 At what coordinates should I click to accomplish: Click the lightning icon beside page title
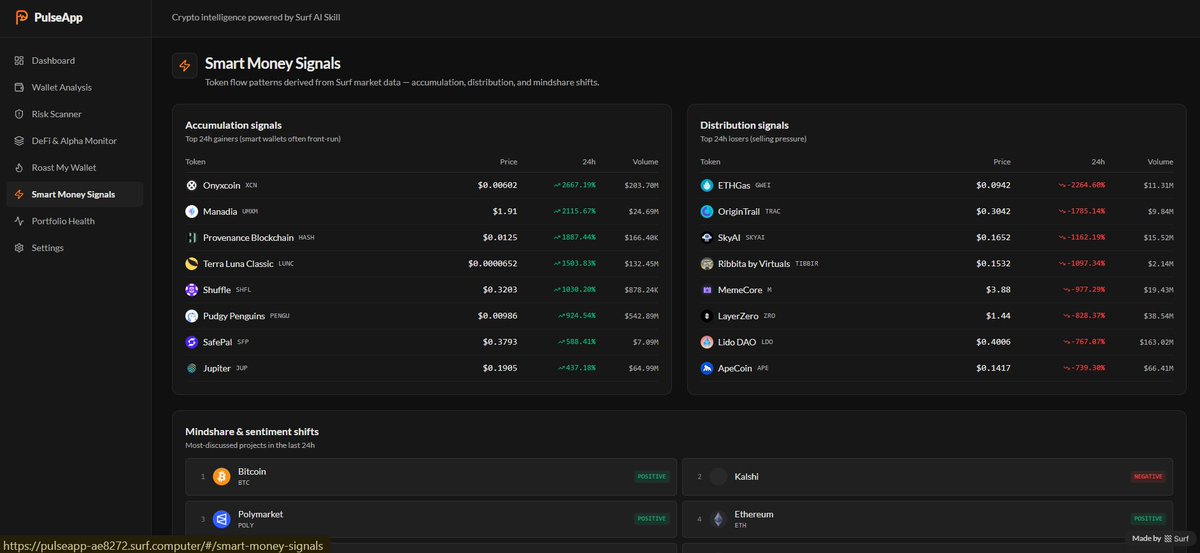[x=184, y=65]
